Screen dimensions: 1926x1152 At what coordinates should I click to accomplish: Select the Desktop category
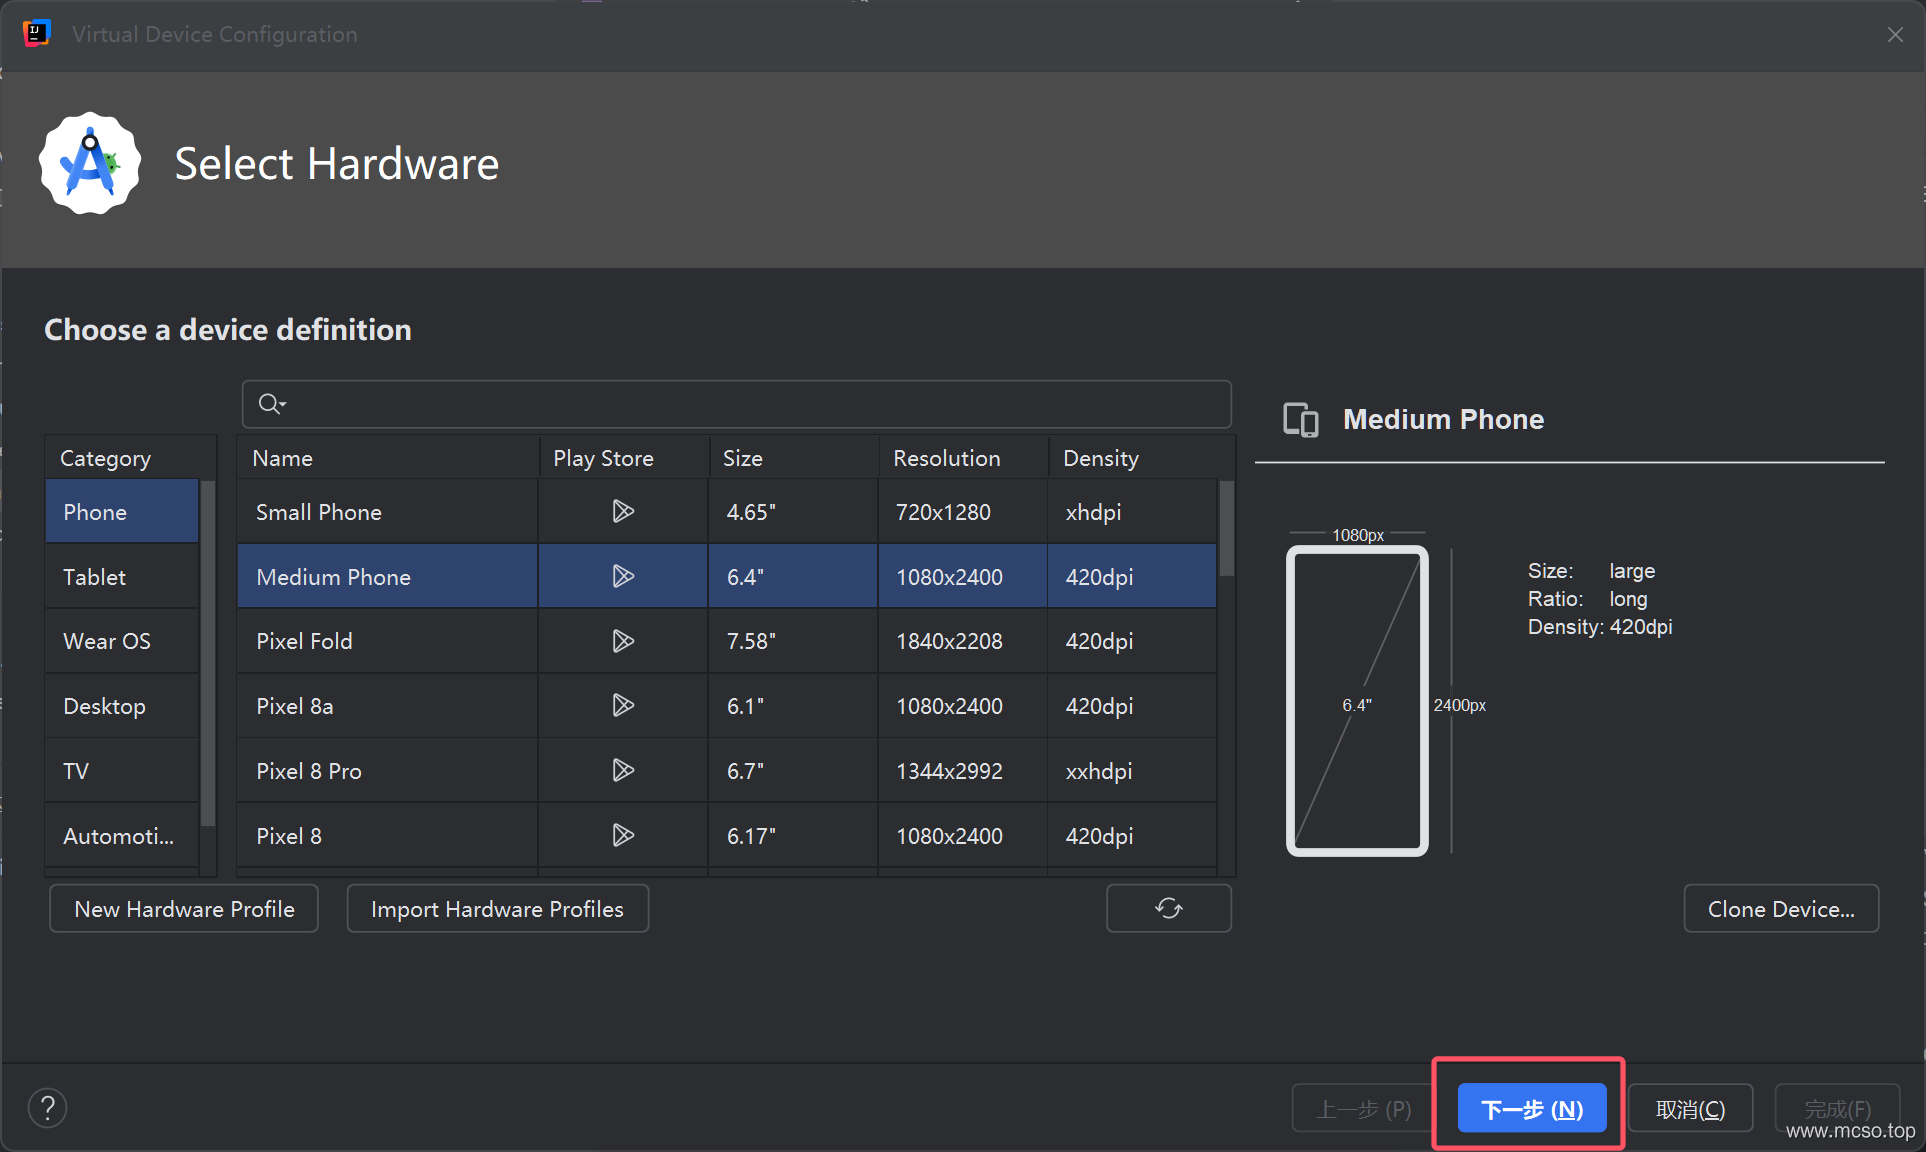(122, 706)
